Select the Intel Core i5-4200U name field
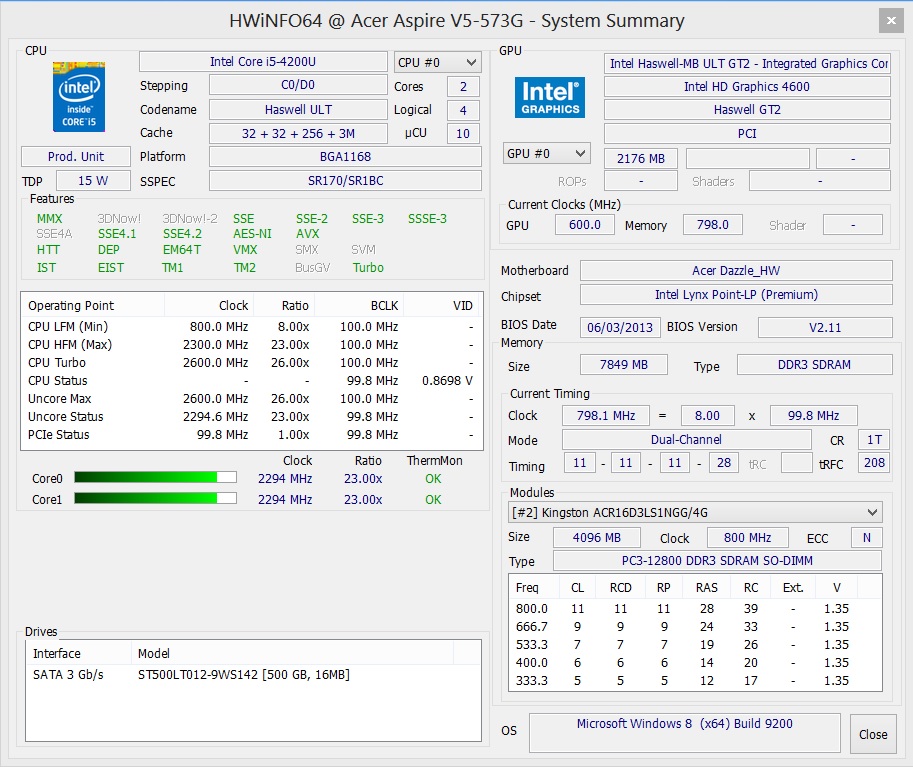This screenshot has height=767, width=913. tap(263, 62)
